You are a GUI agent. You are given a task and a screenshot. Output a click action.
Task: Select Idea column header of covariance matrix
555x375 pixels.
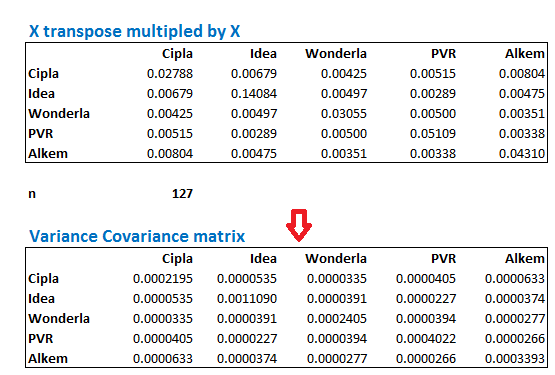pyautogui.click(x=263, y=259)
